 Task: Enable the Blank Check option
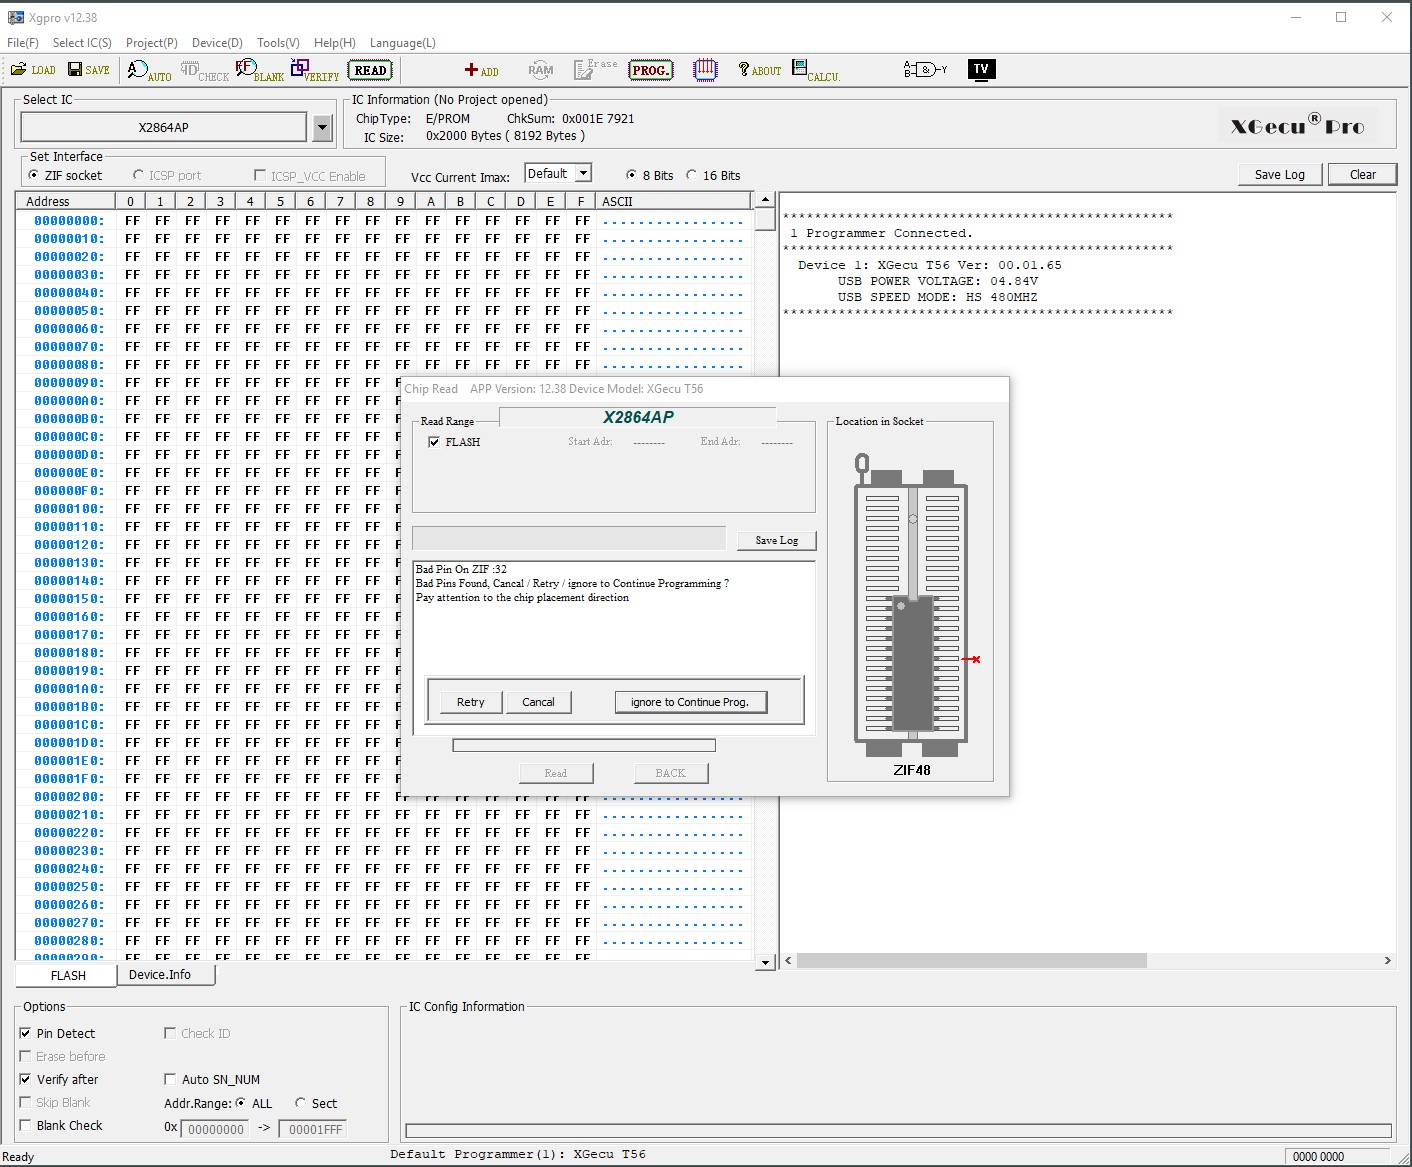[x=26, y=1125]
